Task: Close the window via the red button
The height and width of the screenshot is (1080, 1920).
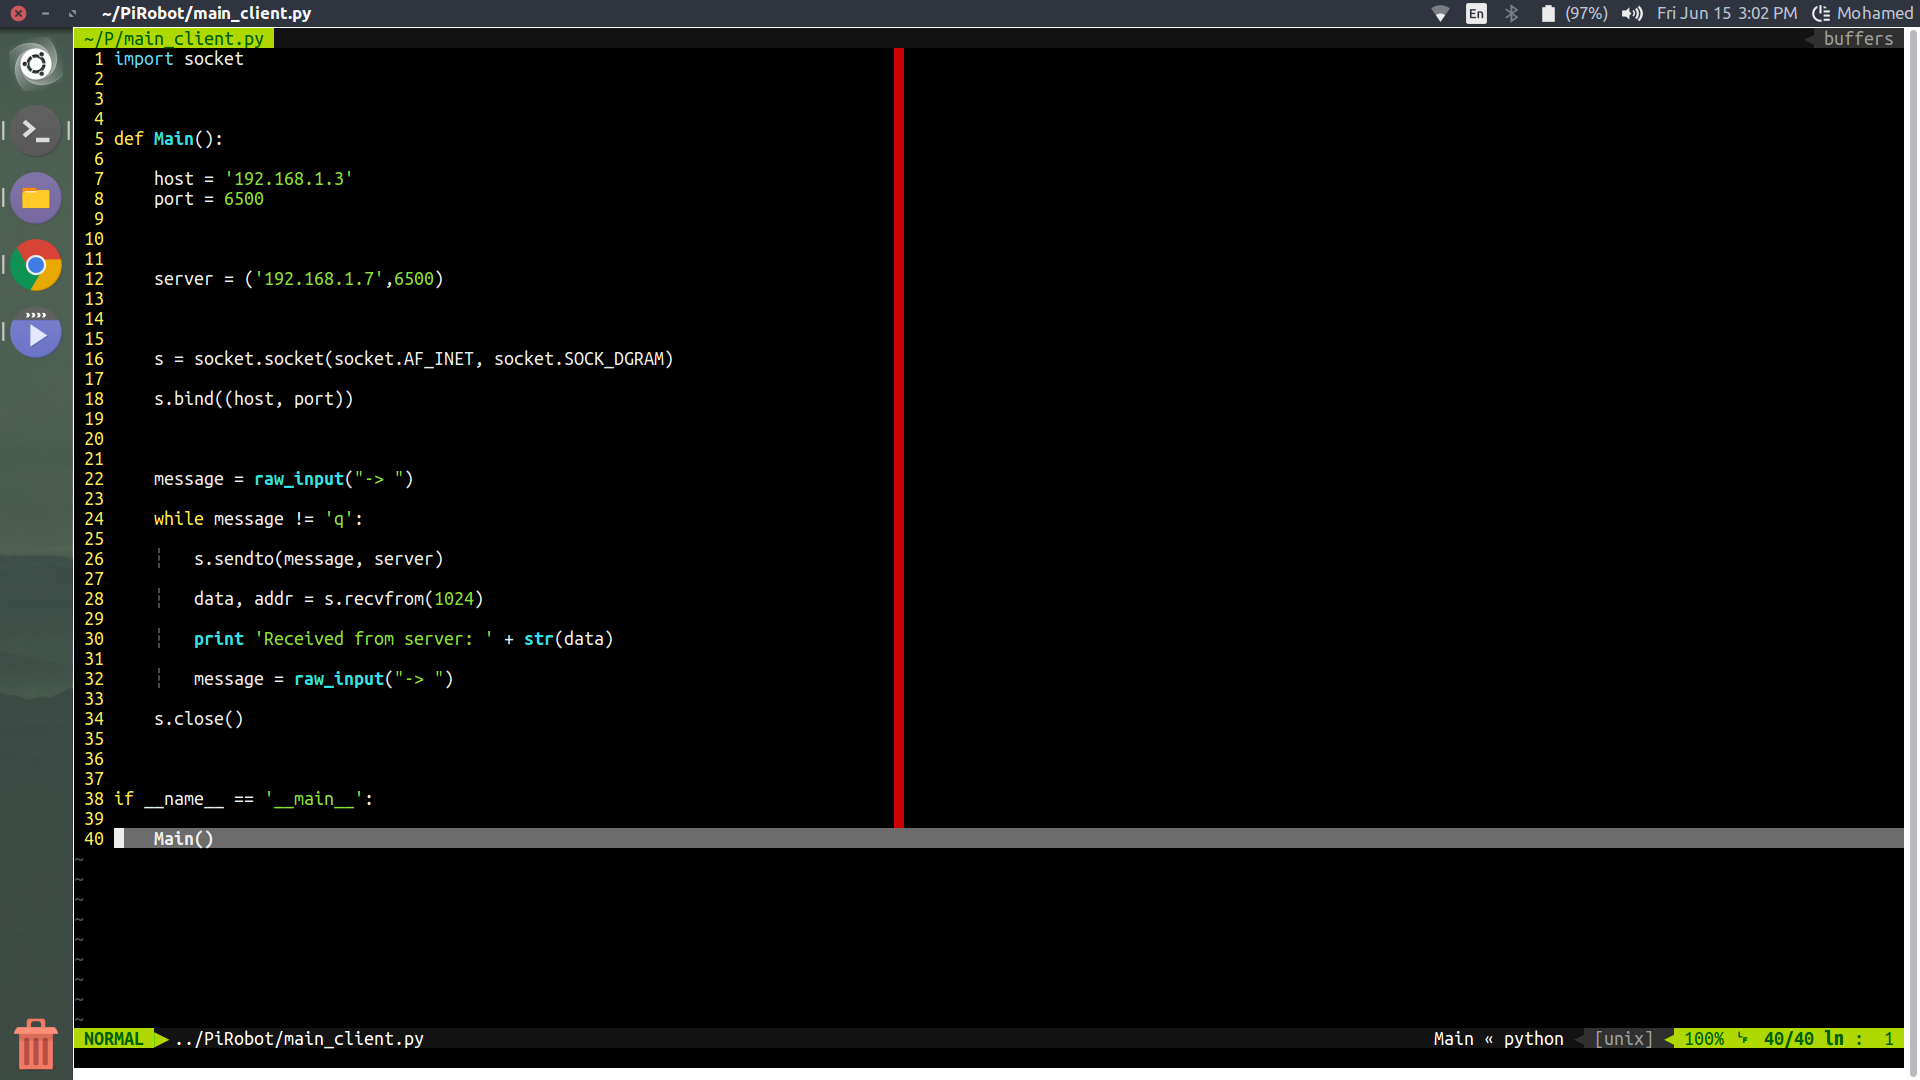Action: click(x=18, y=13)
